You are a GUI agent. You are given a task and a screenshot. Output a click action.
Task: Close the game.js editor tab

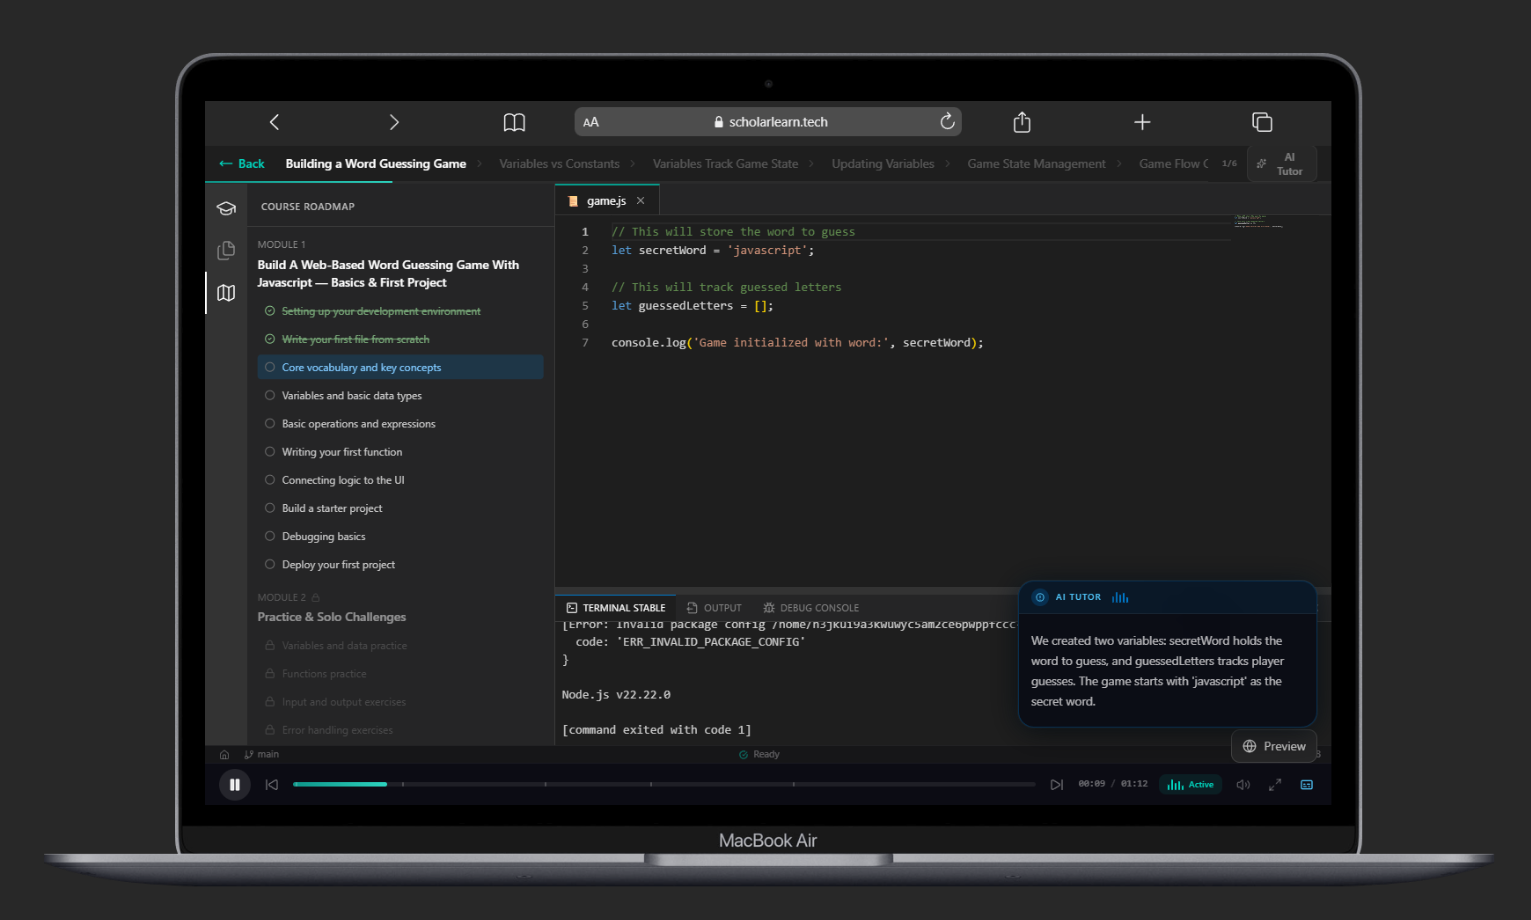[x=641, y=201]
